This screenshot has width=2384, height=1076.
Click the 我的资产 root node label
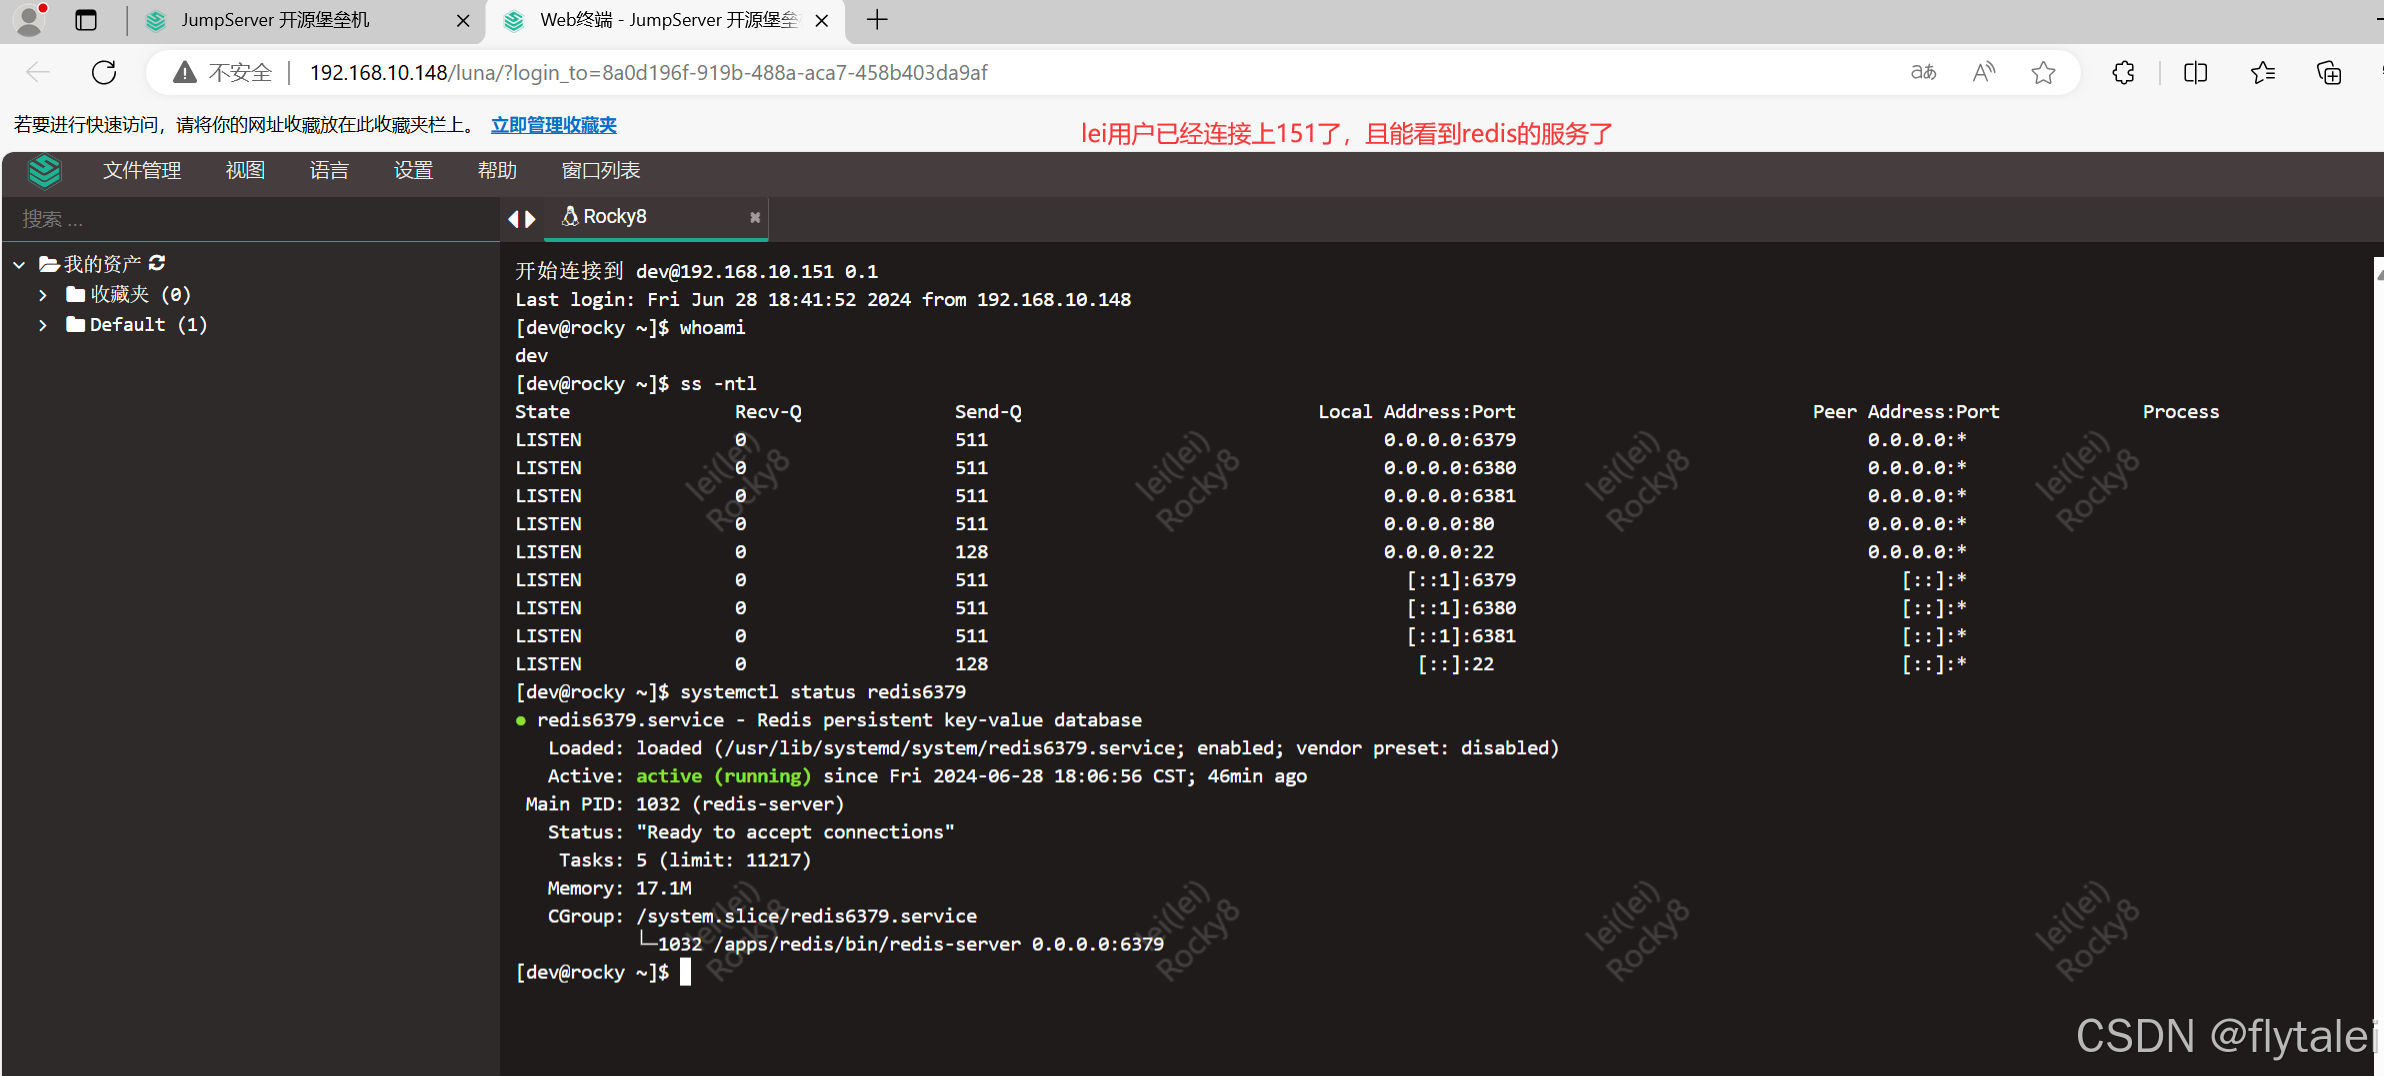101,264
